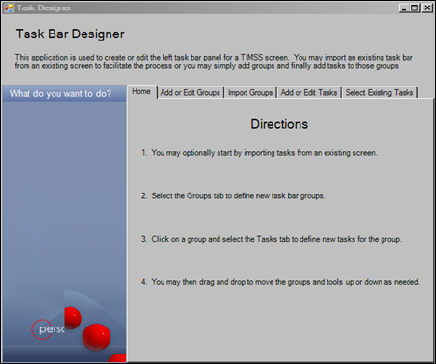
Task: Minimize the Task Designer window
Action: tap(404, 7)
